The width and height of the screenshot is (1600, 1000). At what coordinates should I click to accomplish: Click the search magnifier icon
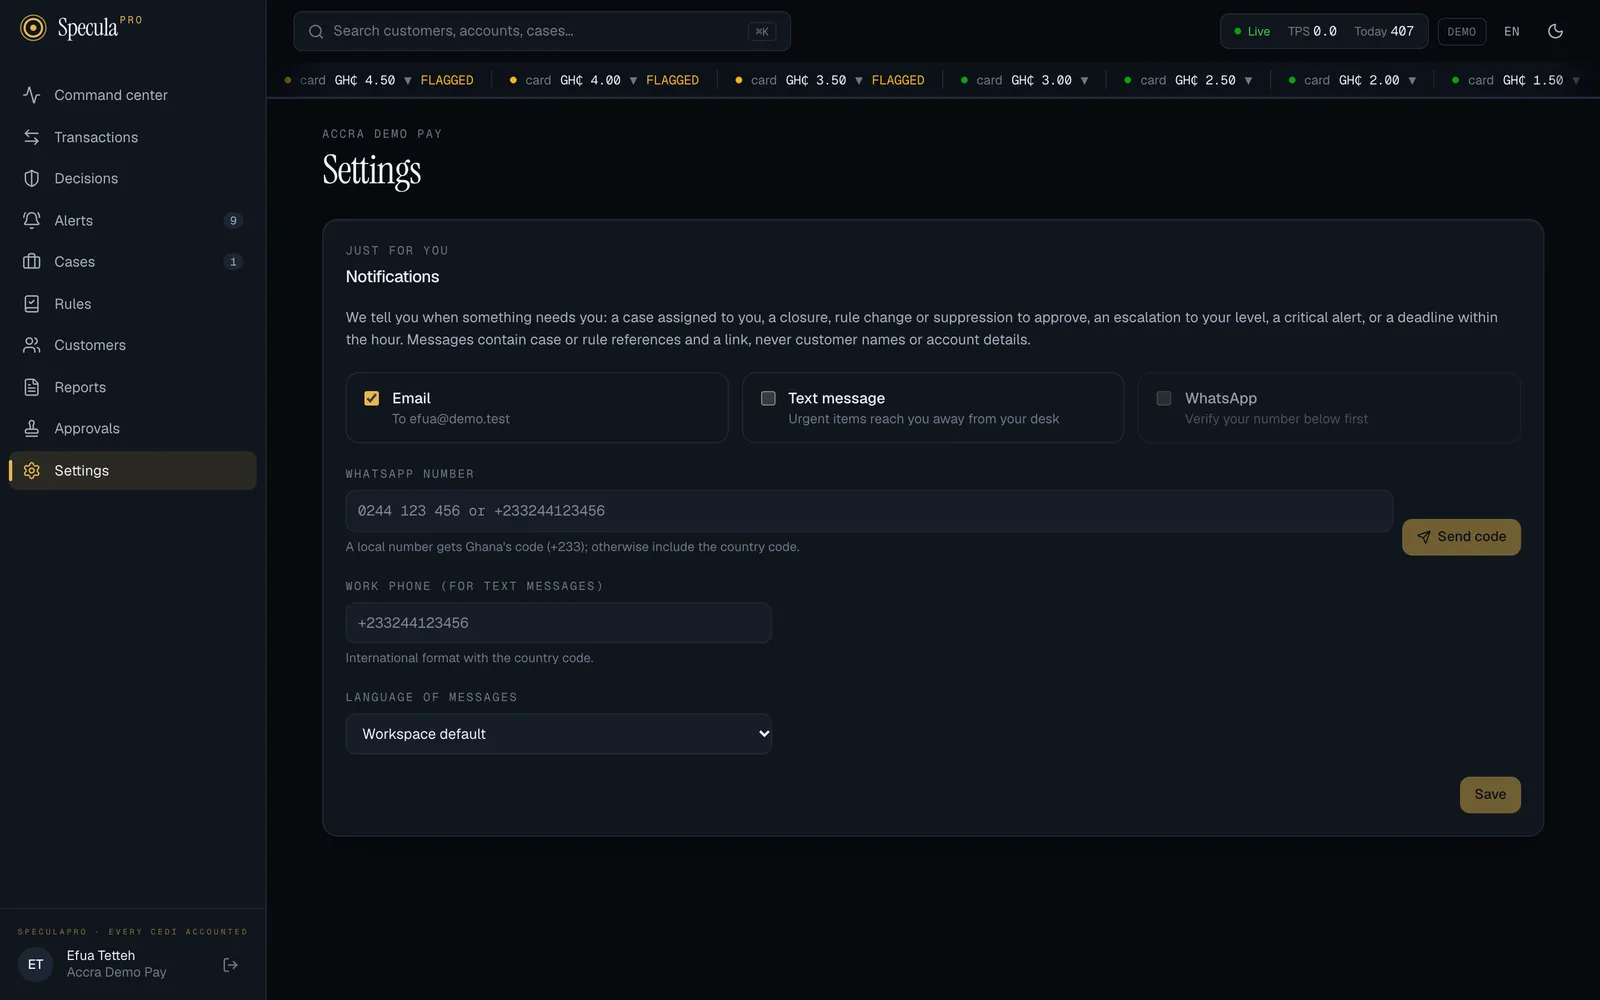tap(316, 31)
